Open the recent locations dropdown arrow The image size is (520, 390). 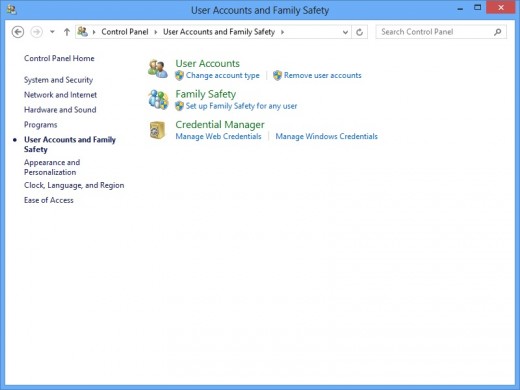[x=52, y=32]
